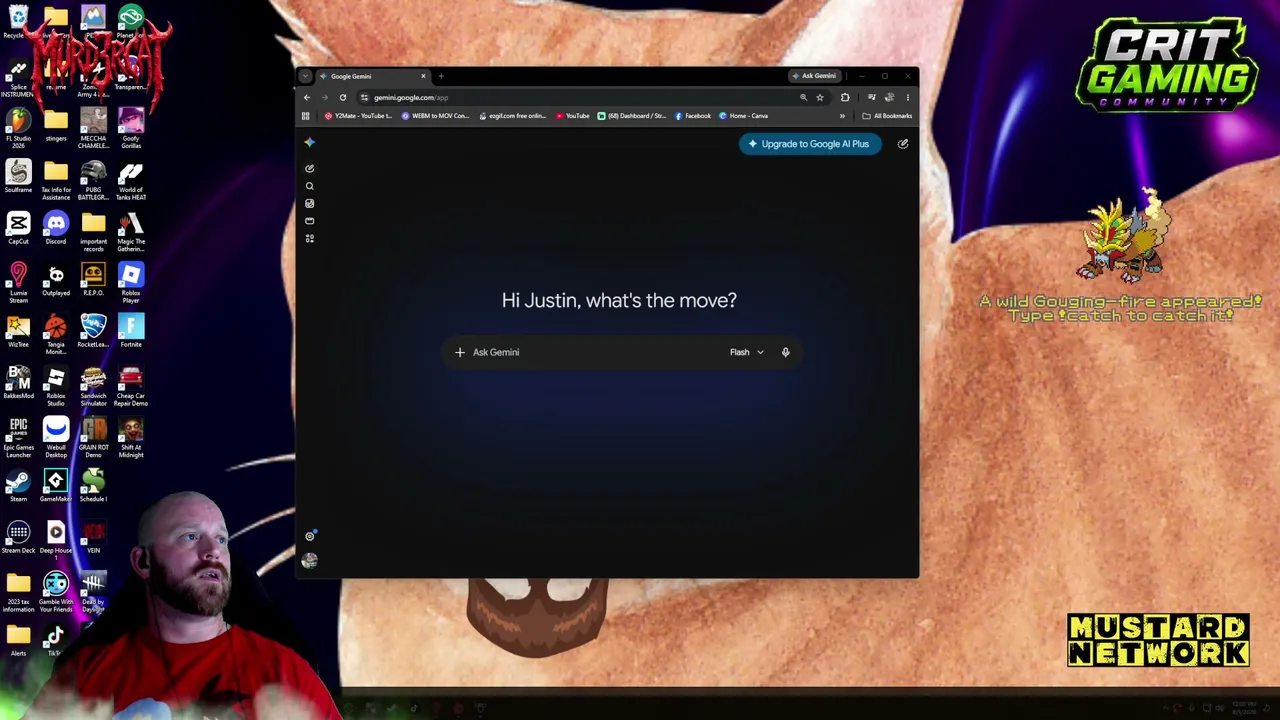
Task: Click the new chat icon beside Upgrade button
Action: [902, 144]
